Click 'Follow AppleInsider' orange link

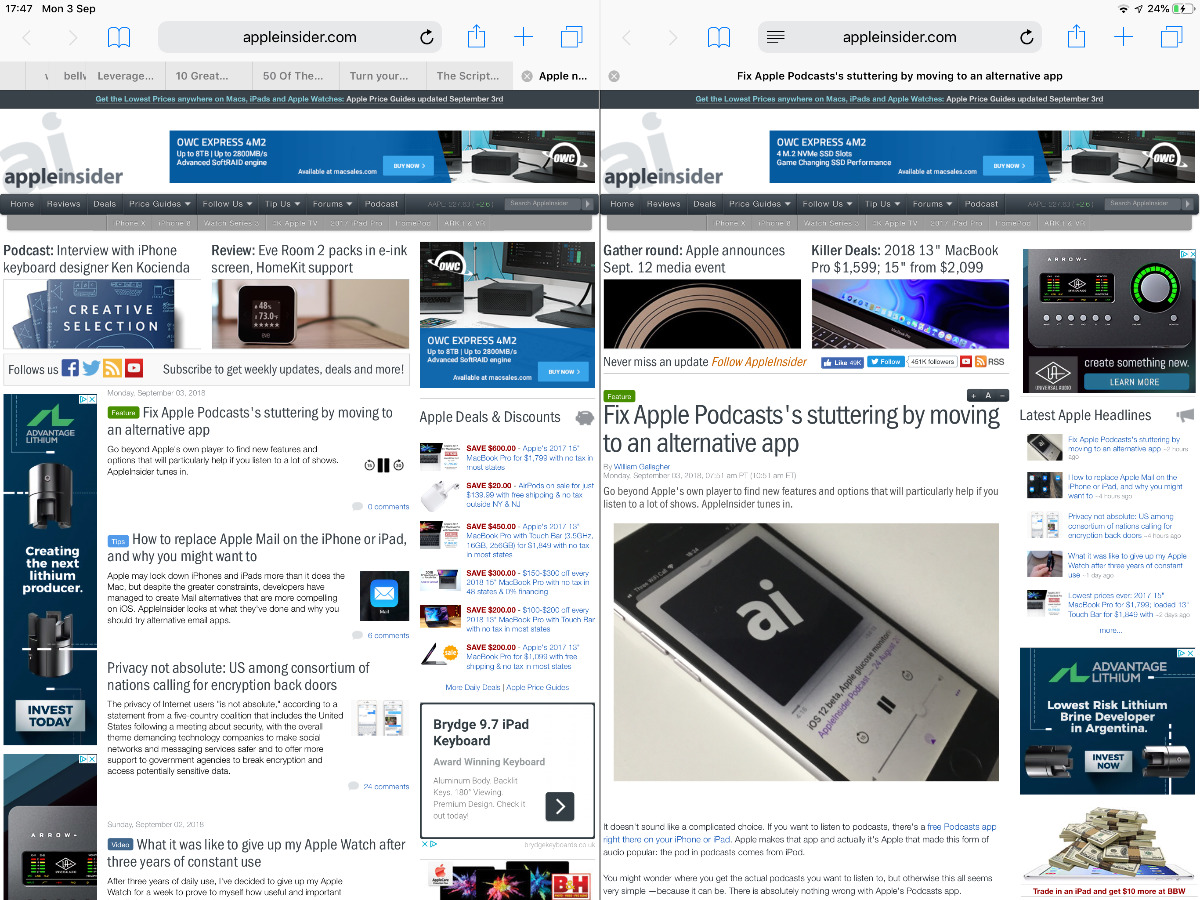point(759,362)
